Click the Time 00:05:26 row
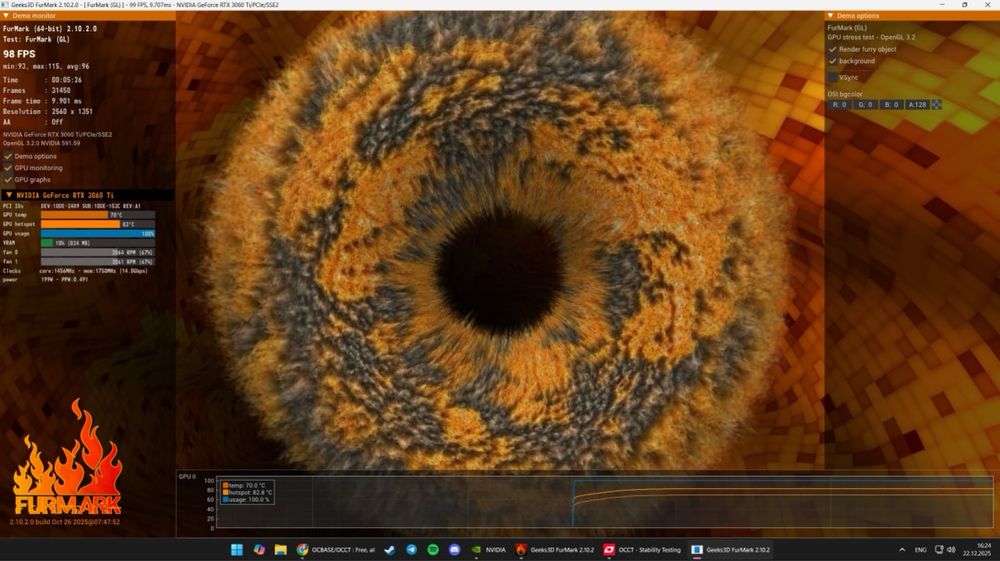This screenshot has width=1000, height=561. [x=42, y=80]
